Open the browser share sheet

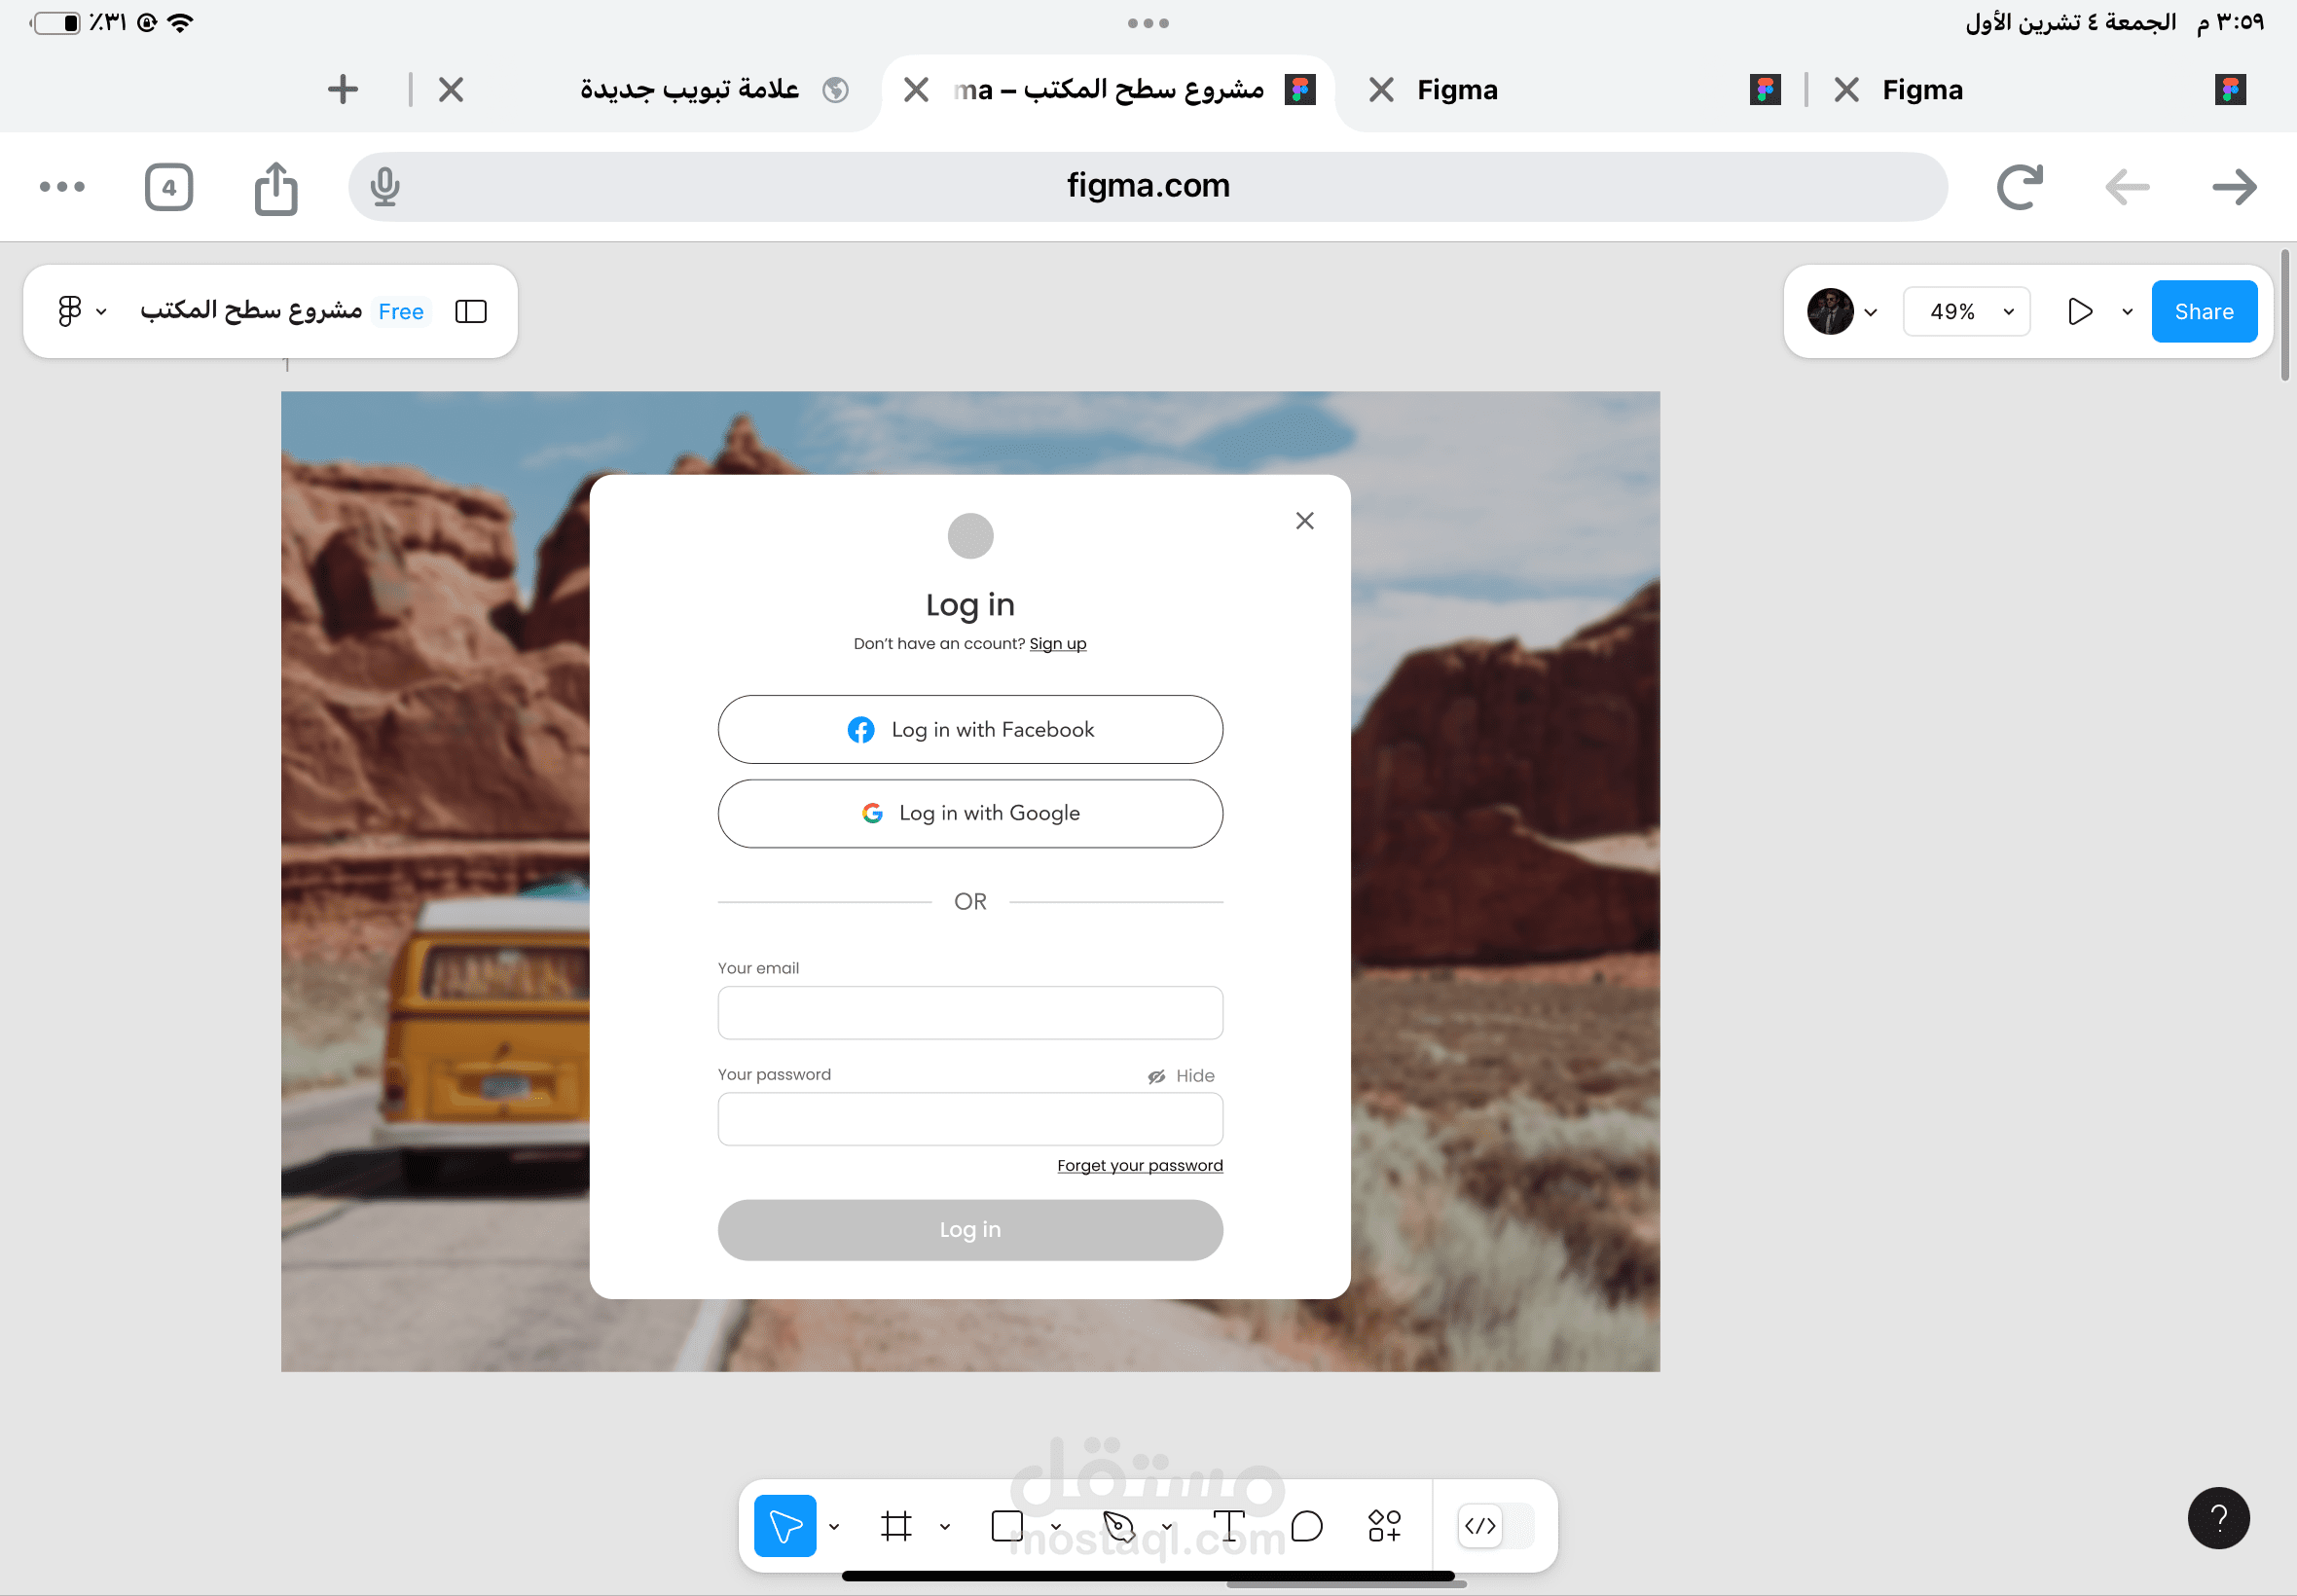(276, 187)
